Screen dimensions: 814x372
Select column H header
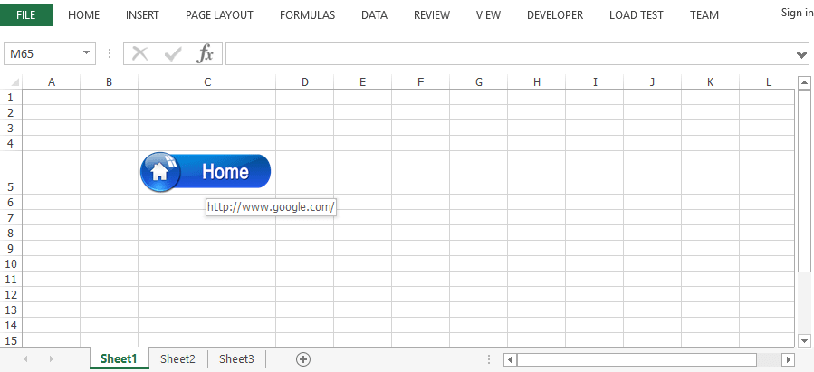pos(537,82)
